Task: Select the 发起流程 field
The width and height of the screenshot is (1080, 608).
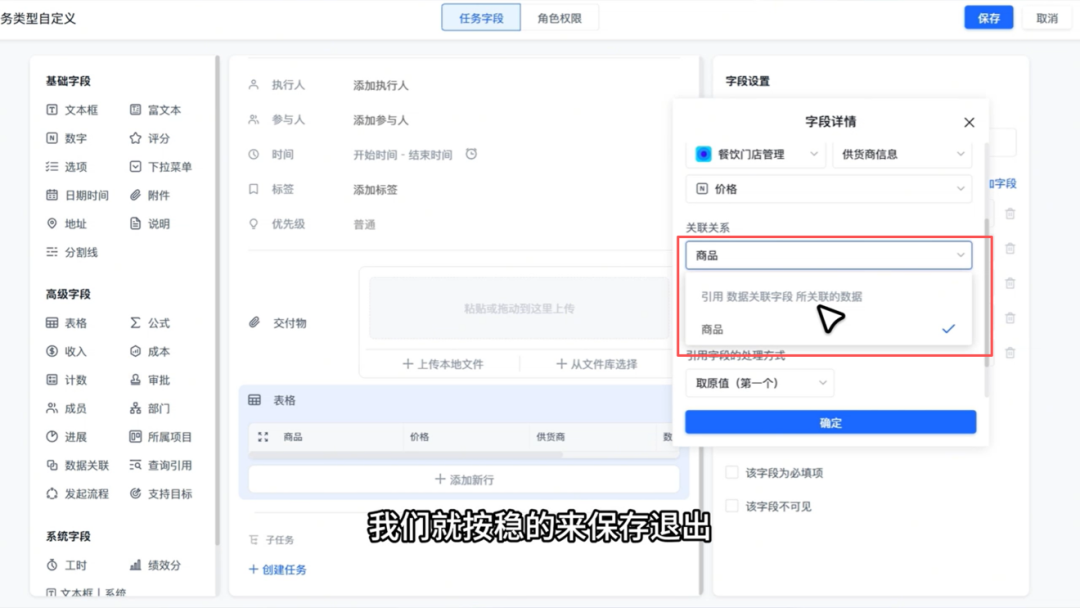Action: [78, 494]
